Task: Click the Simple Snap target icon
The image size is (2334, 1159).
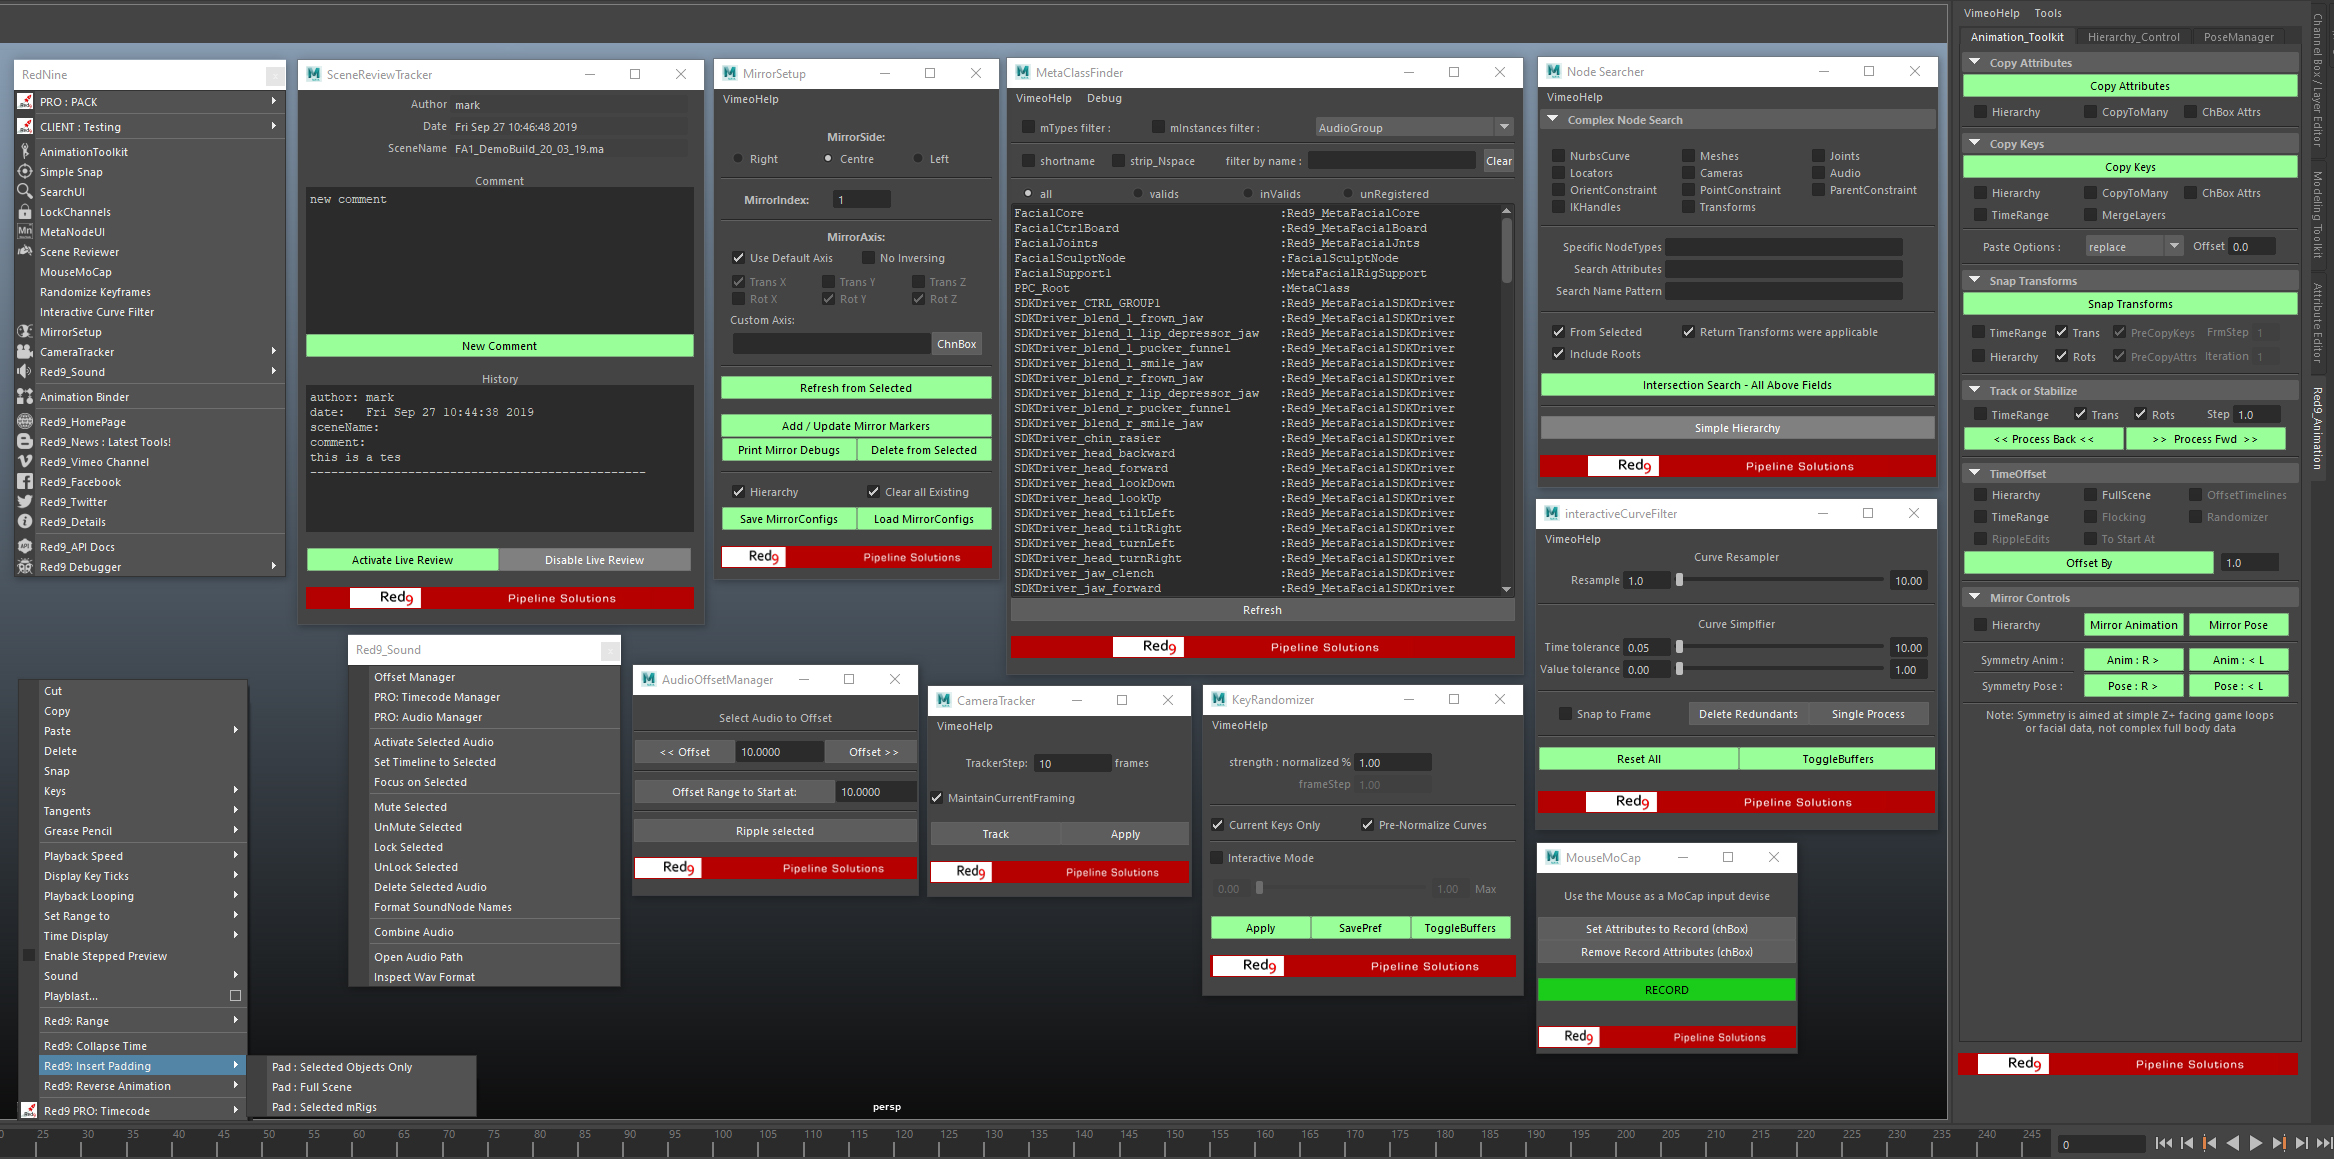Action: 25,172
